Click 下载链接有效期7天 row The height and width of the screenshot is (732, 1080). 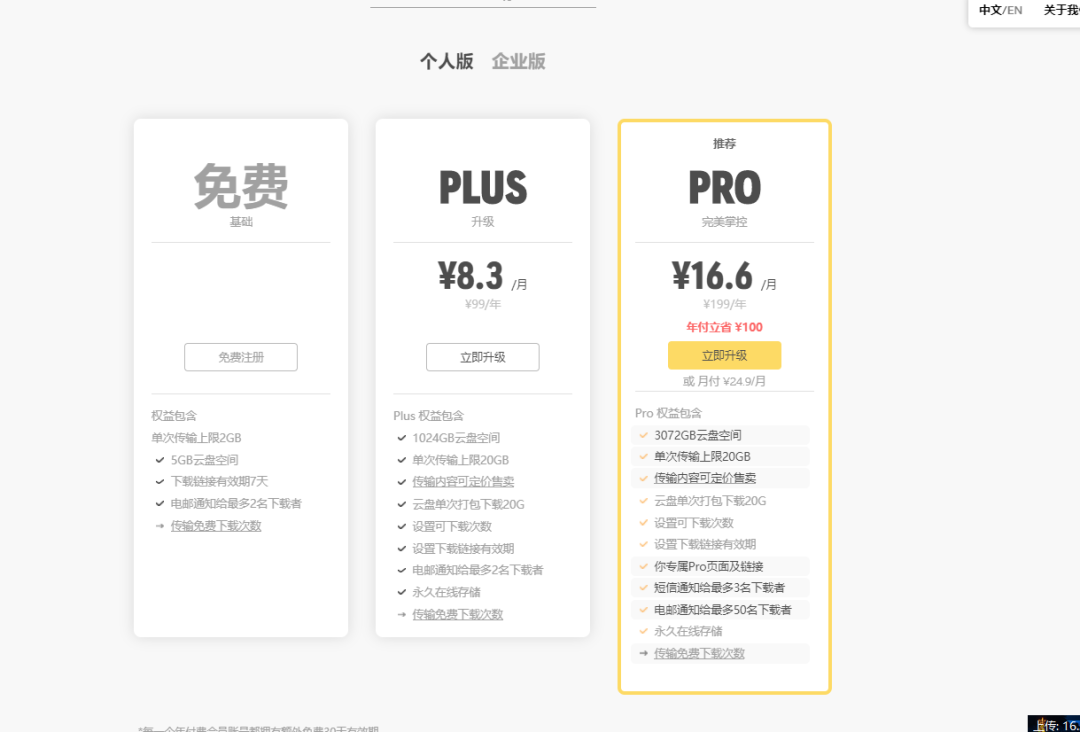[220, 482]
